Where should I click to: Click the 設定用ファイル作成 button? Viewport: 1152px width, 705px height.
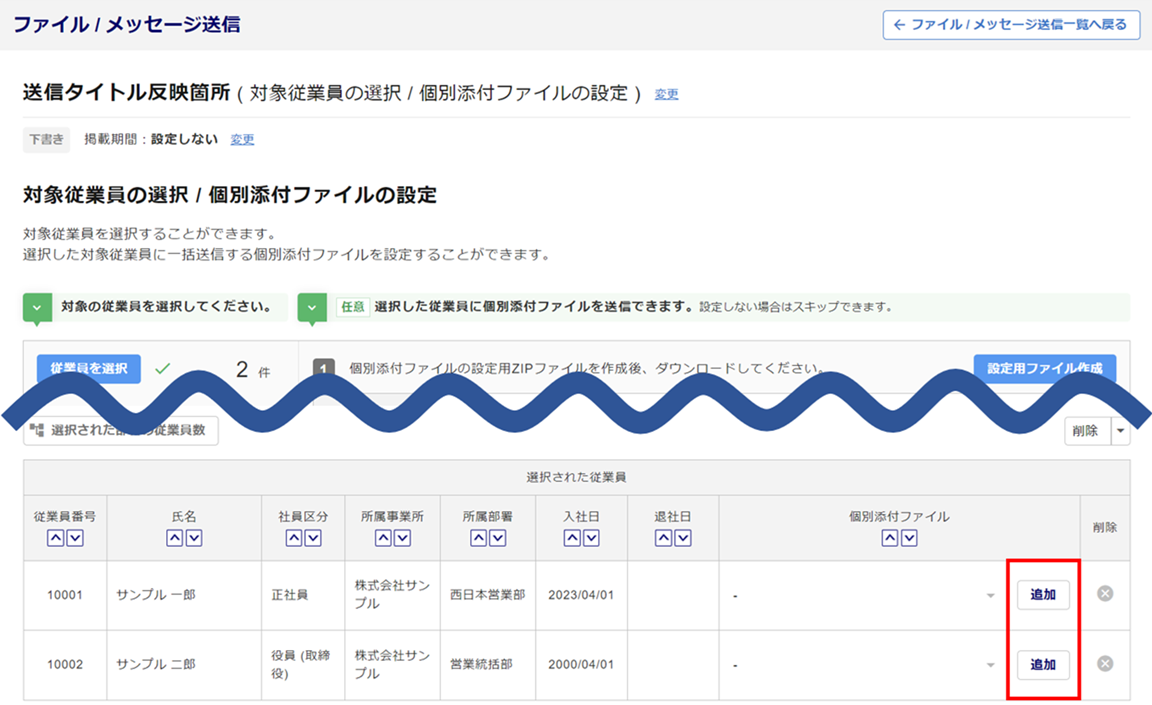pyautogui.click(x=1044, y=369)
